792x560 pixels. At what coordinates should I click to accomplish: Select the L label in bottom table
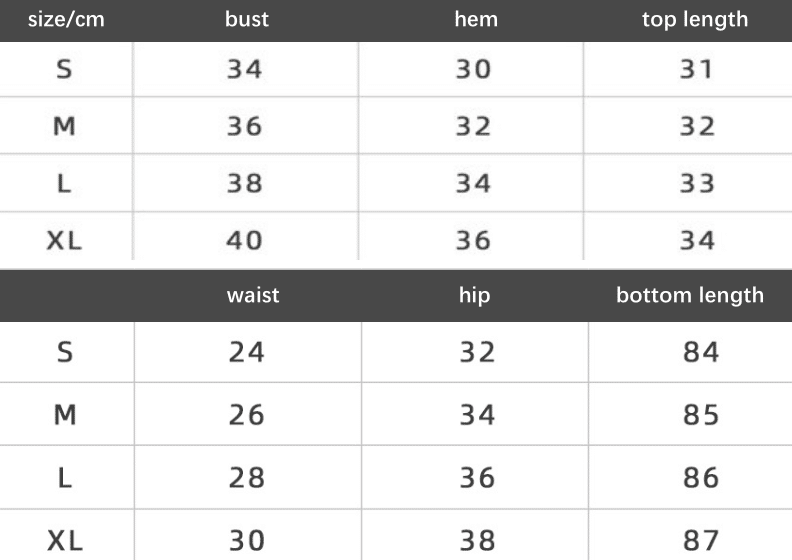65,478
